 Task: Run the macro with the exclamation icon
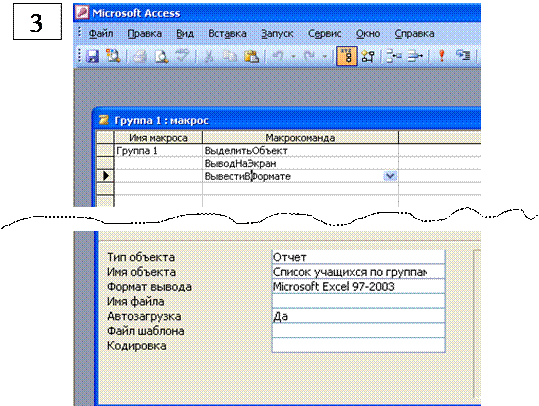pyautogui.click(x=442, y=56)
